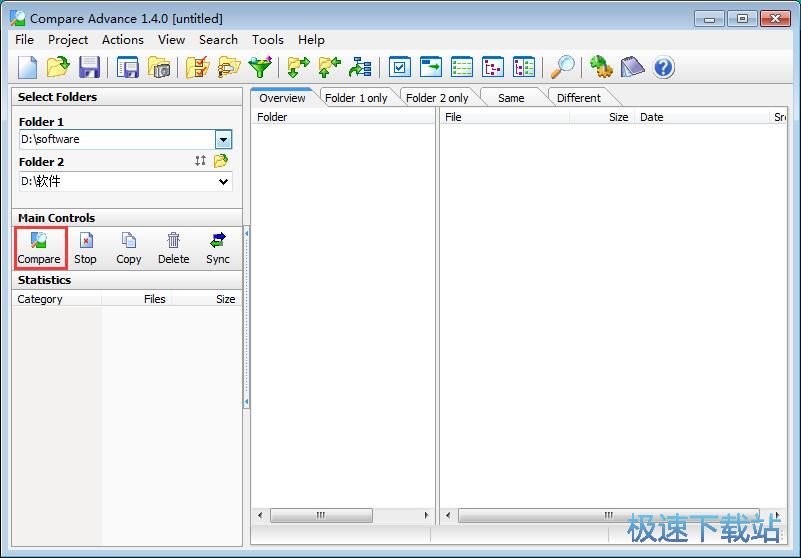Click the filter funnel toolbar icon
The height and width of the screenshot is (558, 801).
(260, 67)
